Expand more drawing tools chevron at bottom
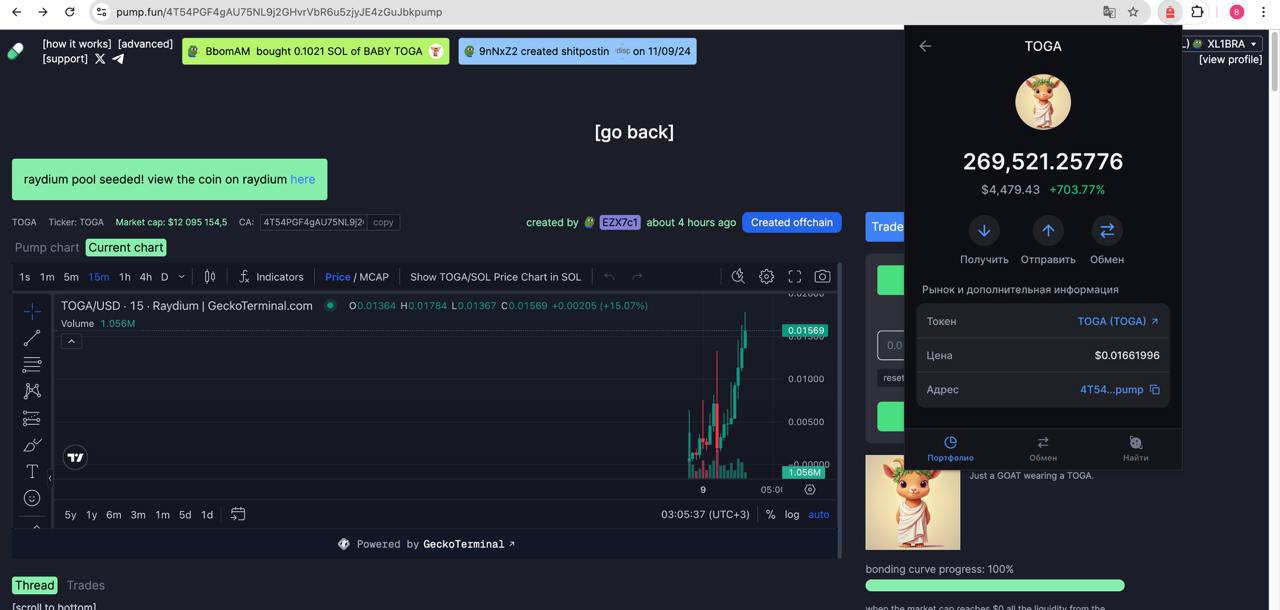 pyautogui.click(x=36, y=526)
